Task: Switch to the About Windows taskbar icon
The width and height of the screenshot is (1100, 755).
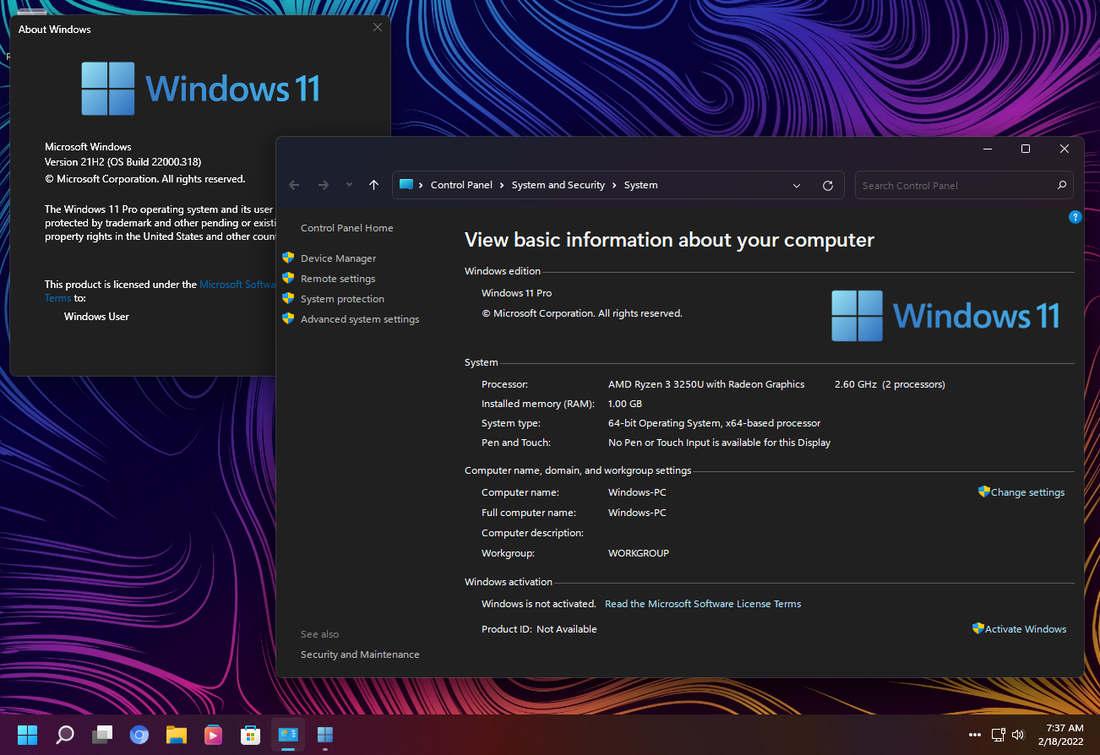Action: click(325, 735)
